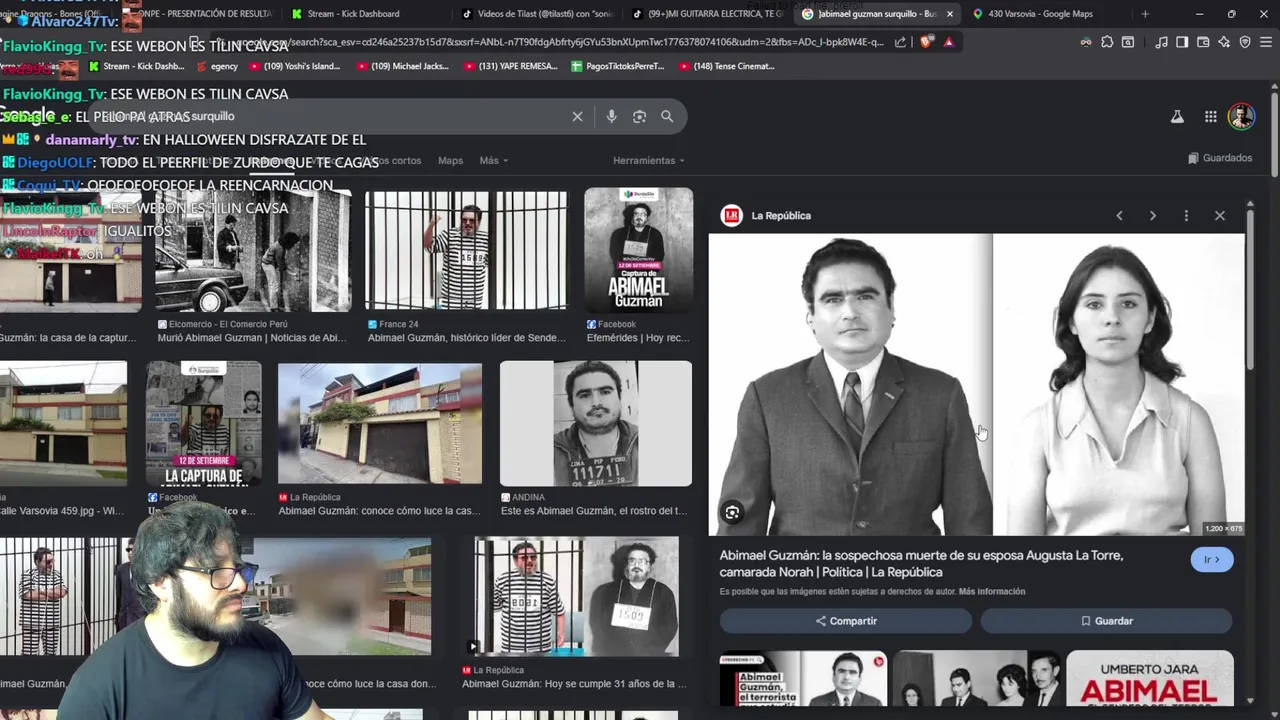Screen dimensions: 1280x720
Task: Click the magnifier search button
Action: (x=667, y=116)
